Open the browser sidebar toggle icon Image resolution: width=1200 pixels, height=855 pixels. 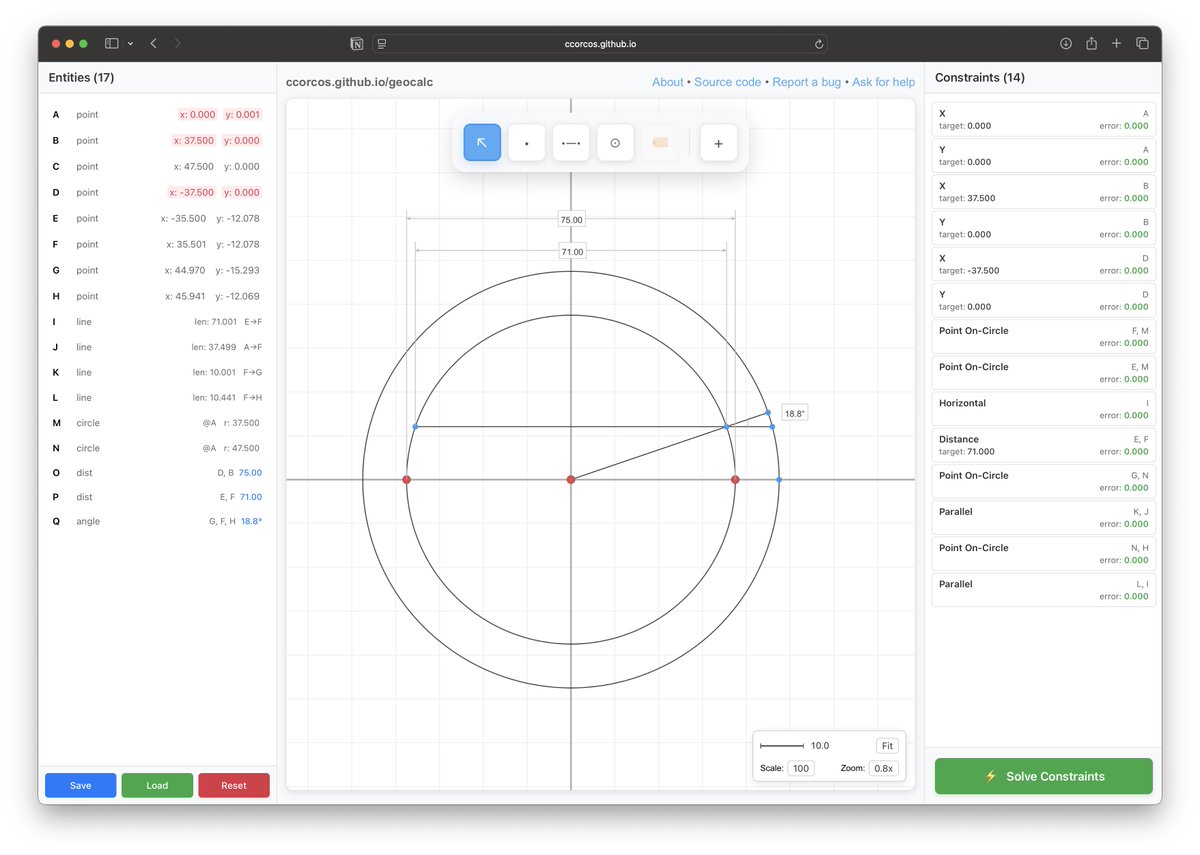(112, 43)
